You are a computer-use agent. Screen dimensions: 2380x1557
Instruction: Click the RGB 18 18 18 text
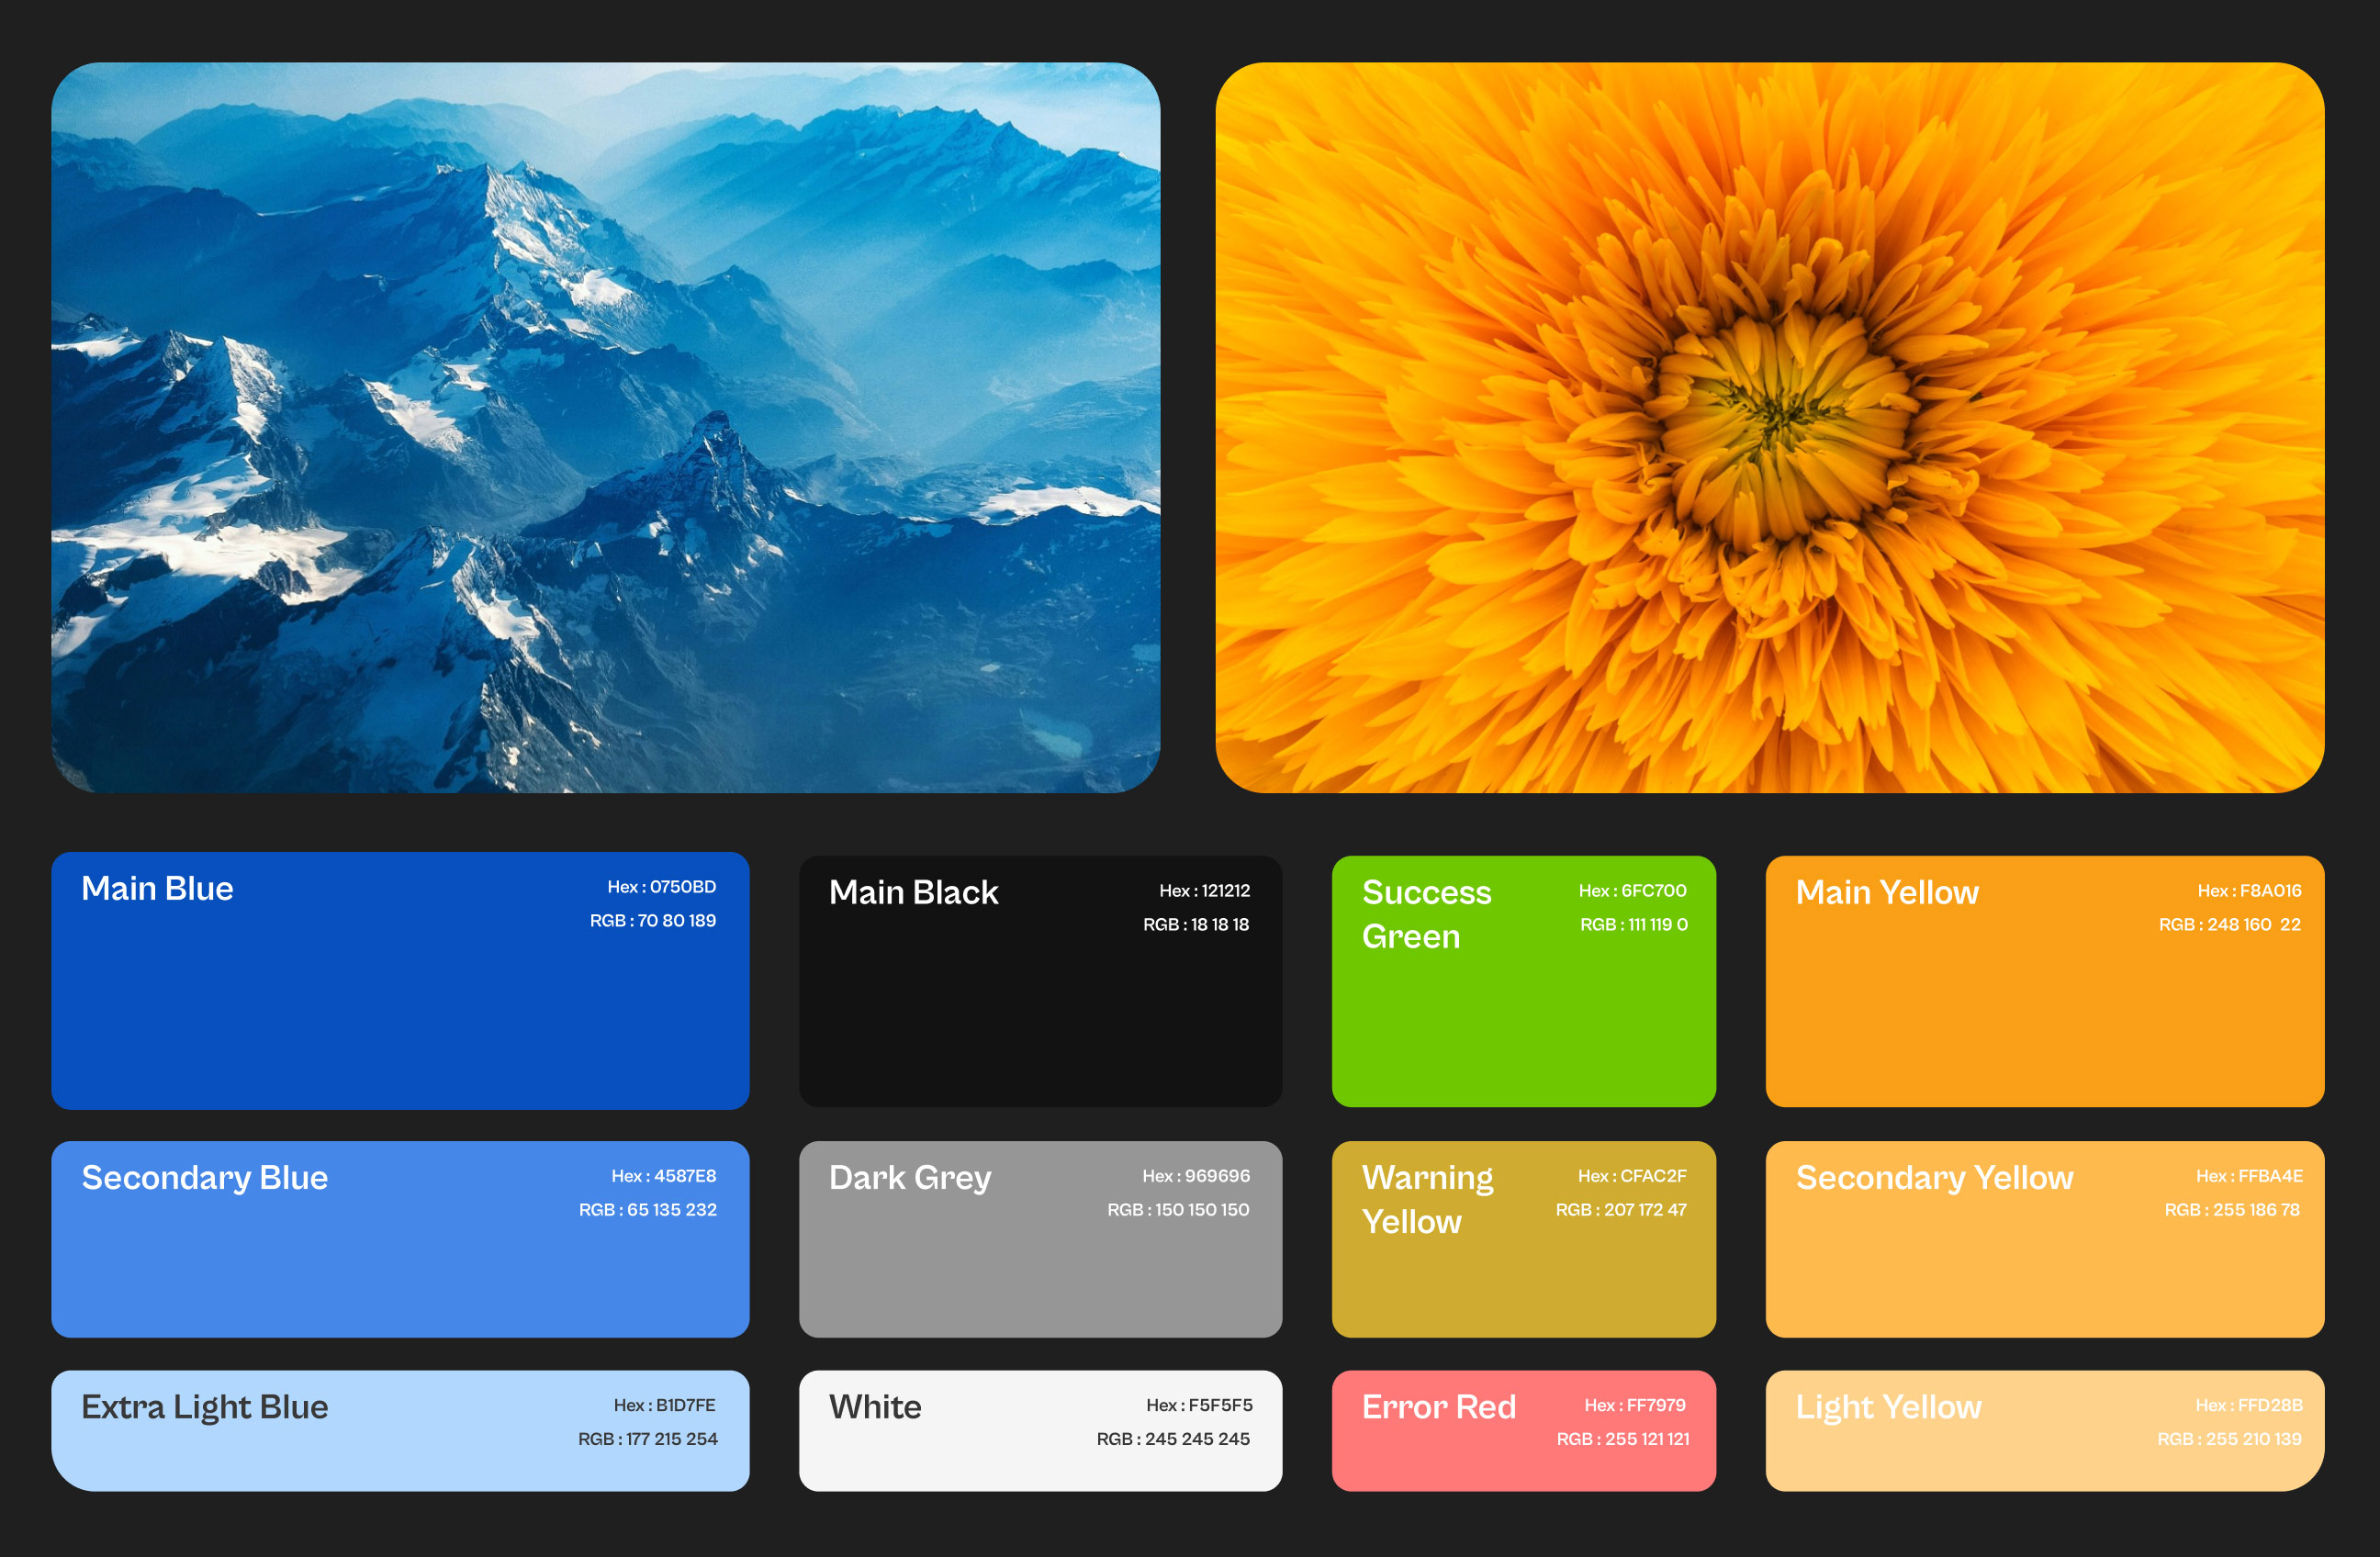pos(1196,925)
